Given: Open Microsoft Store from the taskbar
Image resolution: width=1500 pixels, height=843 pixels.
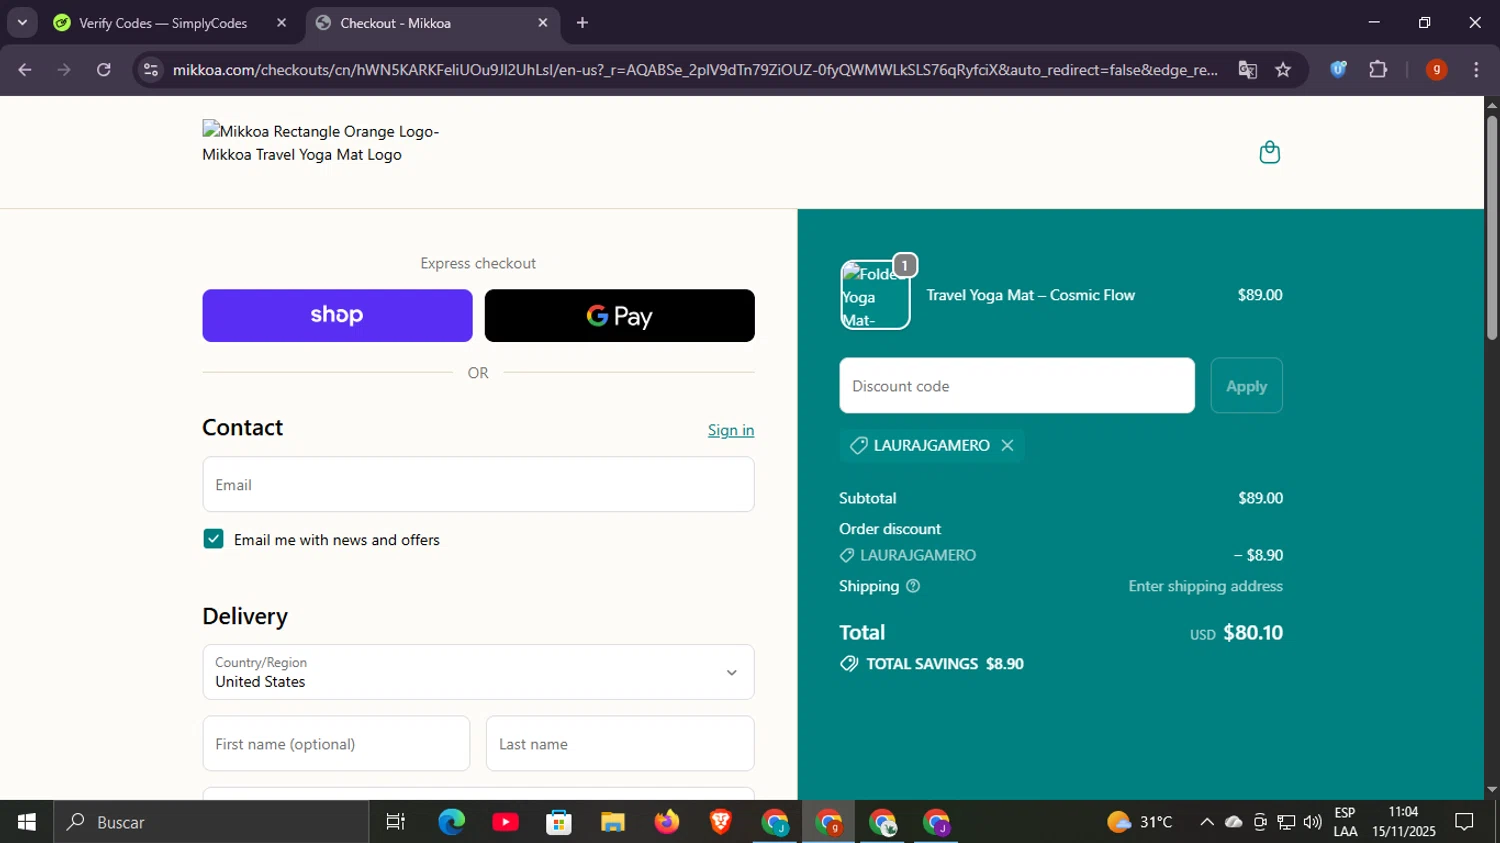Looking at the screenshot, I should coord(559,822).
